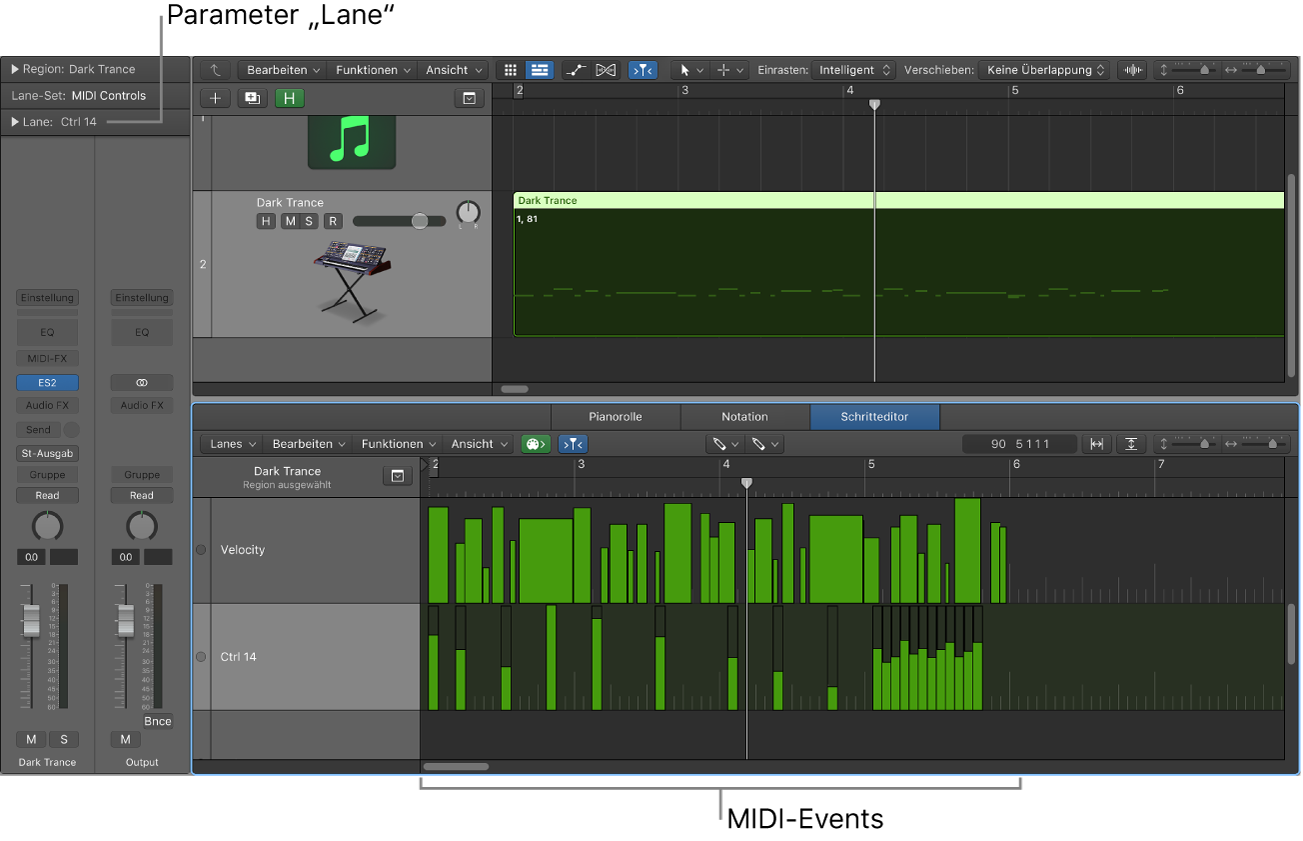Image resolution: width=1303 pixels, height=841 pixels.
Task: Show Flex via the bow-tie icon
Action: click(605, 70)
